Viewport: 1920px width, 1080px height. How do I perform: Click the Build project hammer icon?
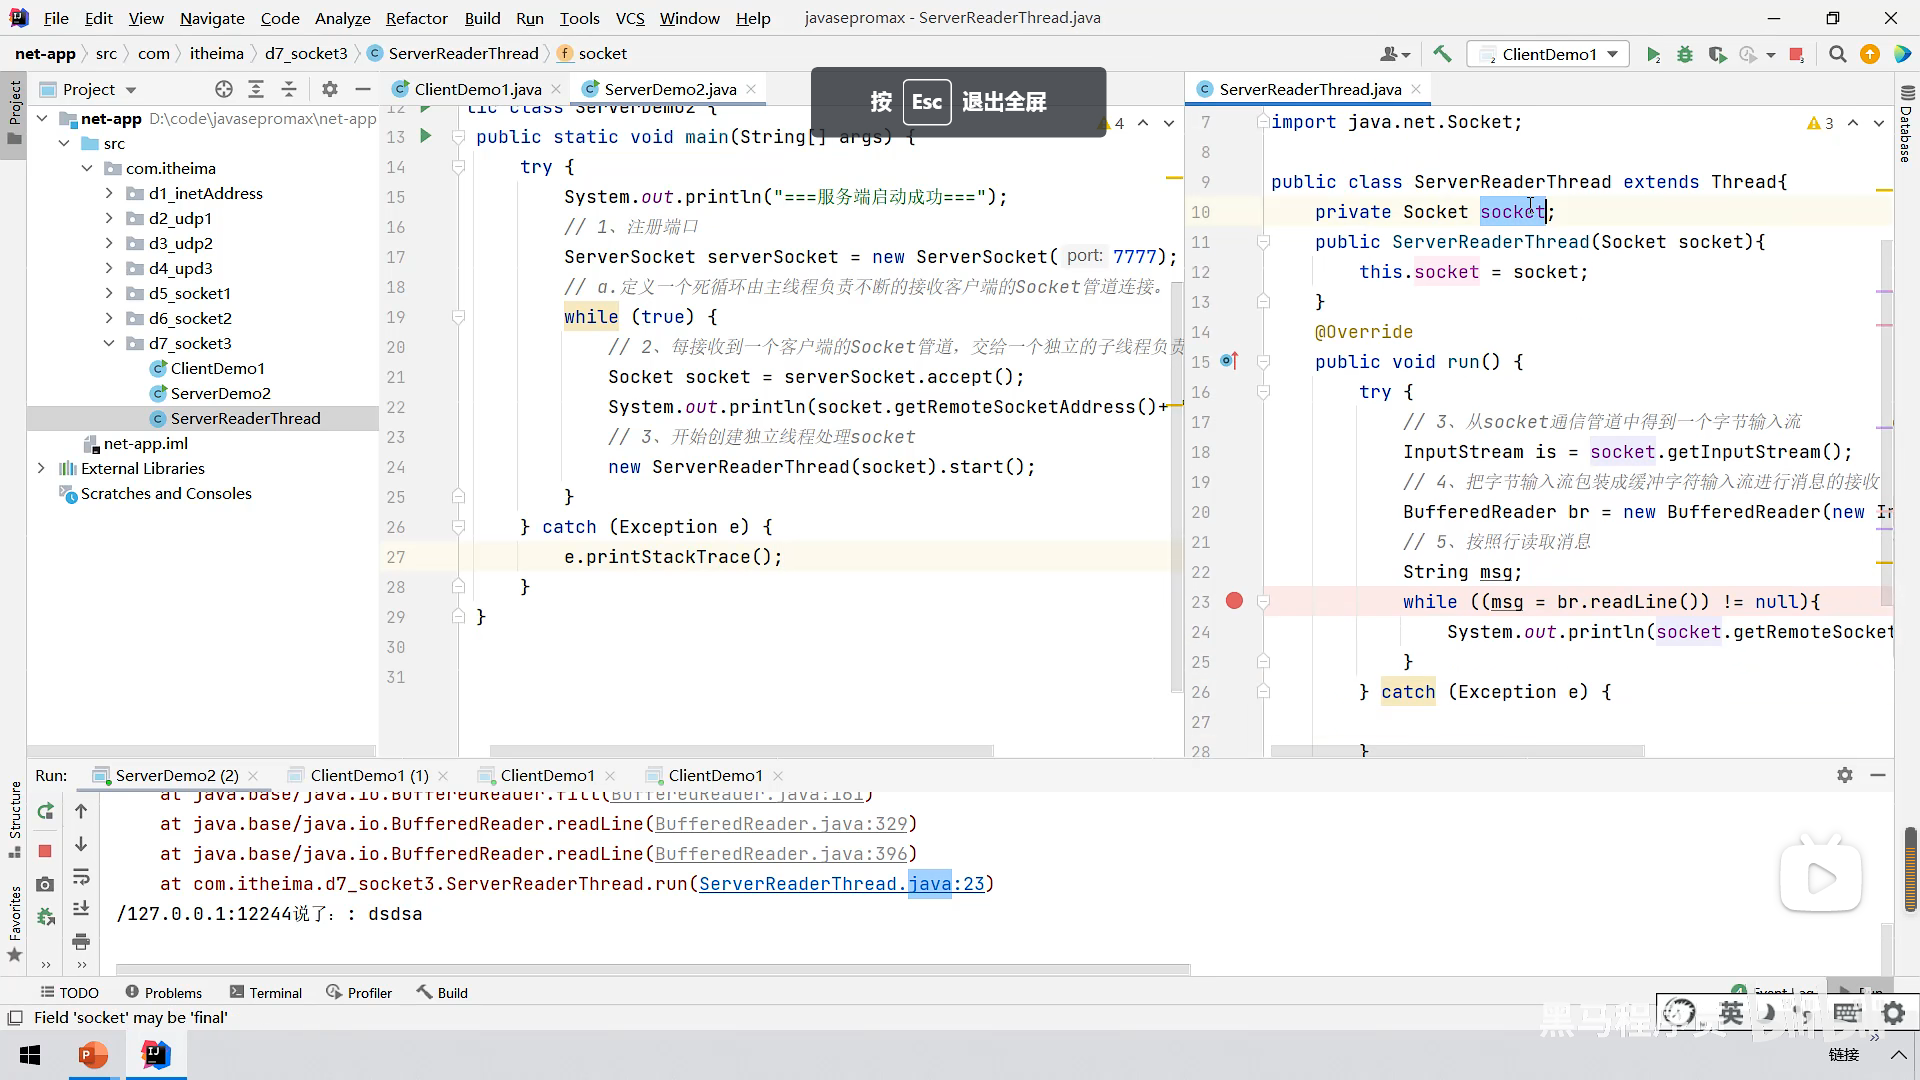(x=1442, y=54)
